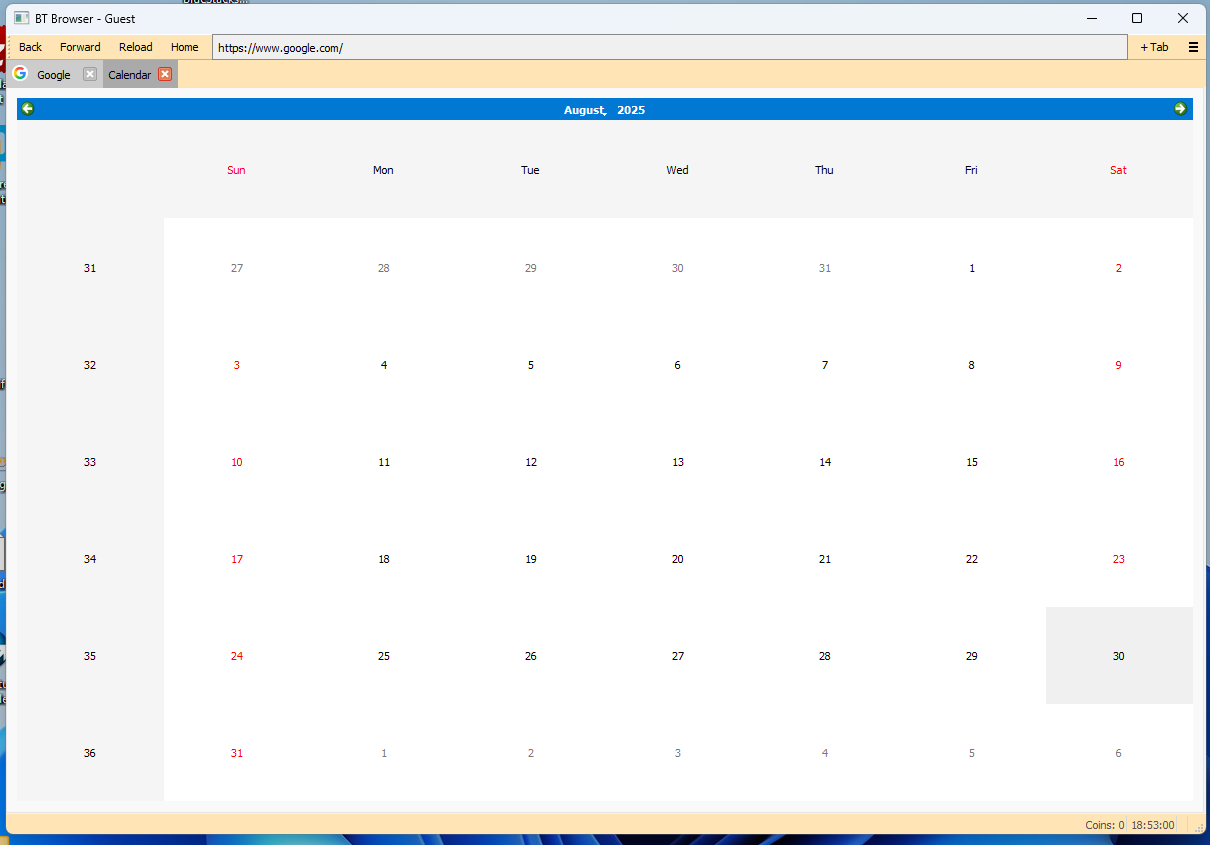Image resolution: width=1210 pixels, height=845 pixels.
Task: Select Monday 11 August
Action: pyautogui.click(x=384, y=462)
